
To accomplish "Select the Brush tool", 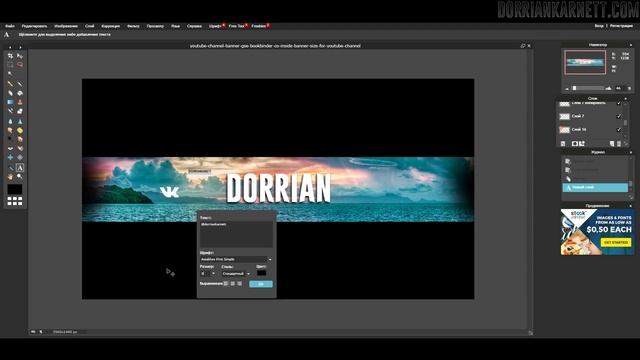I will point(20,84).
